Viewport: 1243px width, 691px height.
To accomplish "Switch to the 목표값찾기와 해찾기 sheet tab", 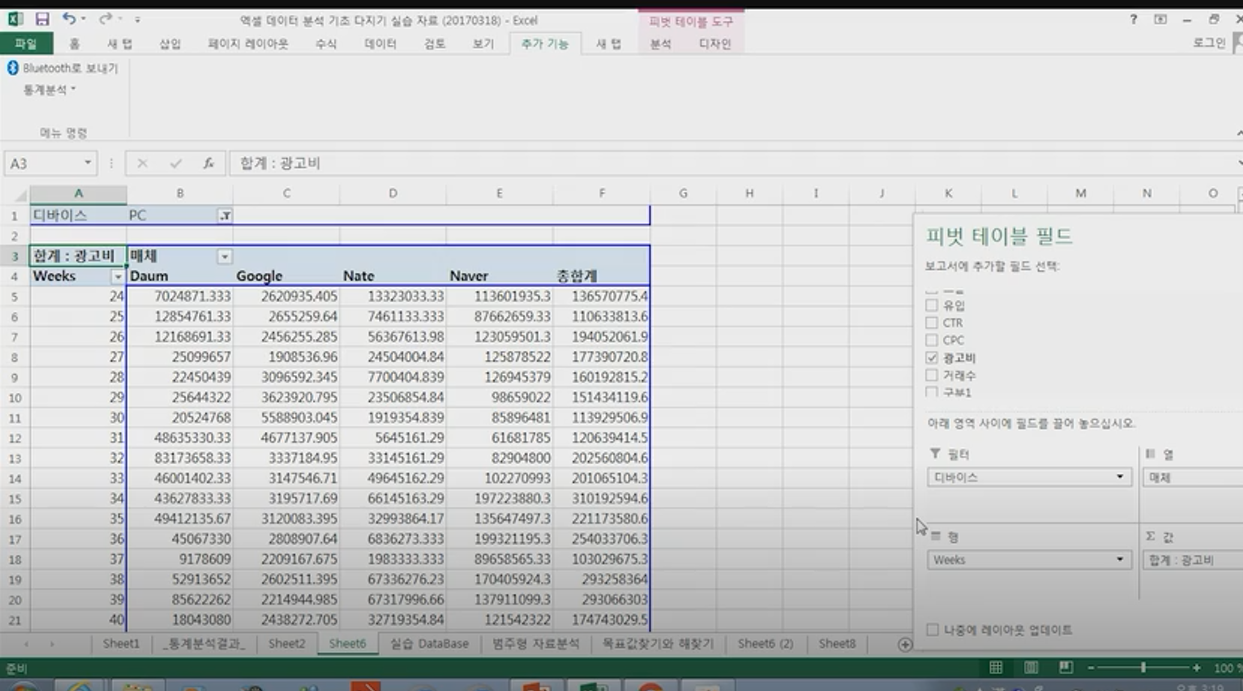I will pos(658,644).
